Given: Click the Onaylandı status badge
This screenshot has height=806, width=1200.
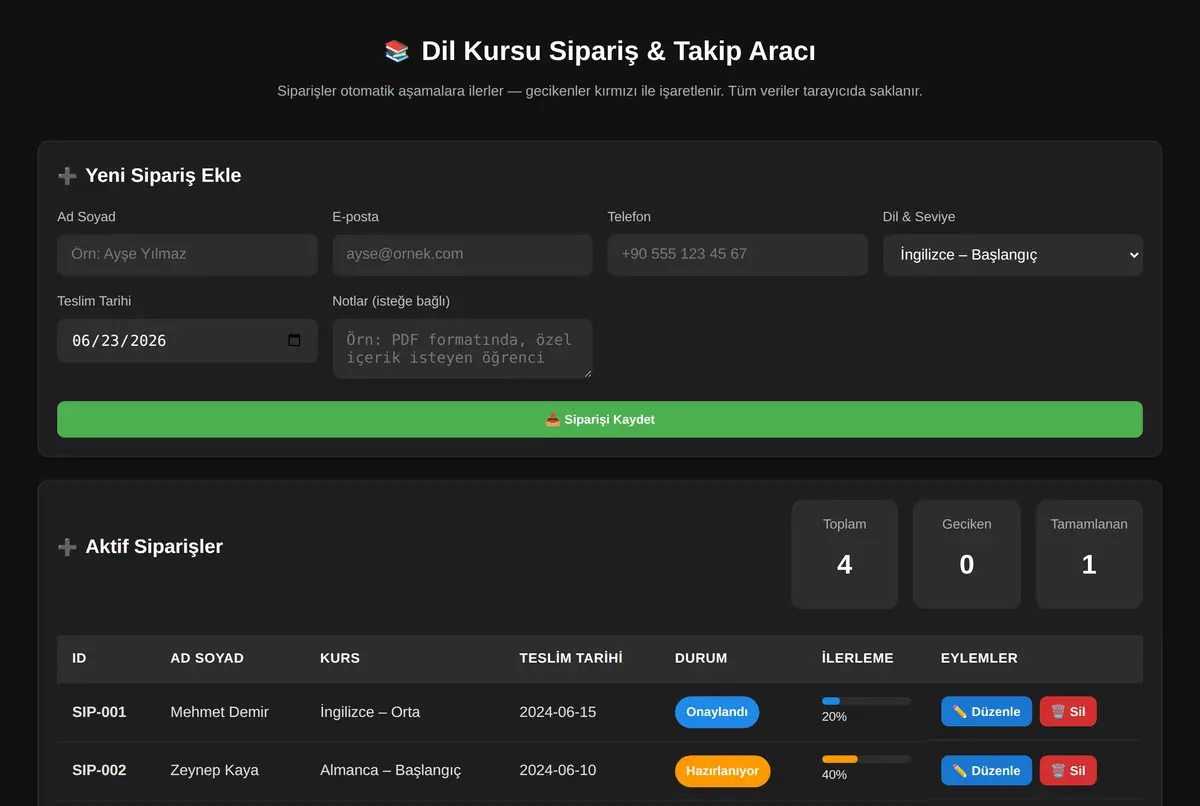Looking at the screenshot, I should (x=717, y=712).
